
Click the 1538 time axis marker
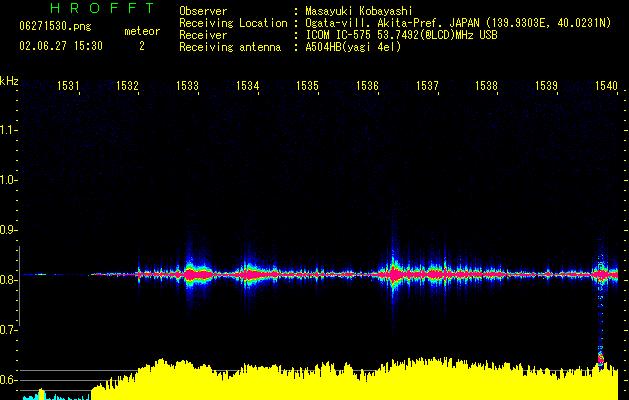pos(487,85)
